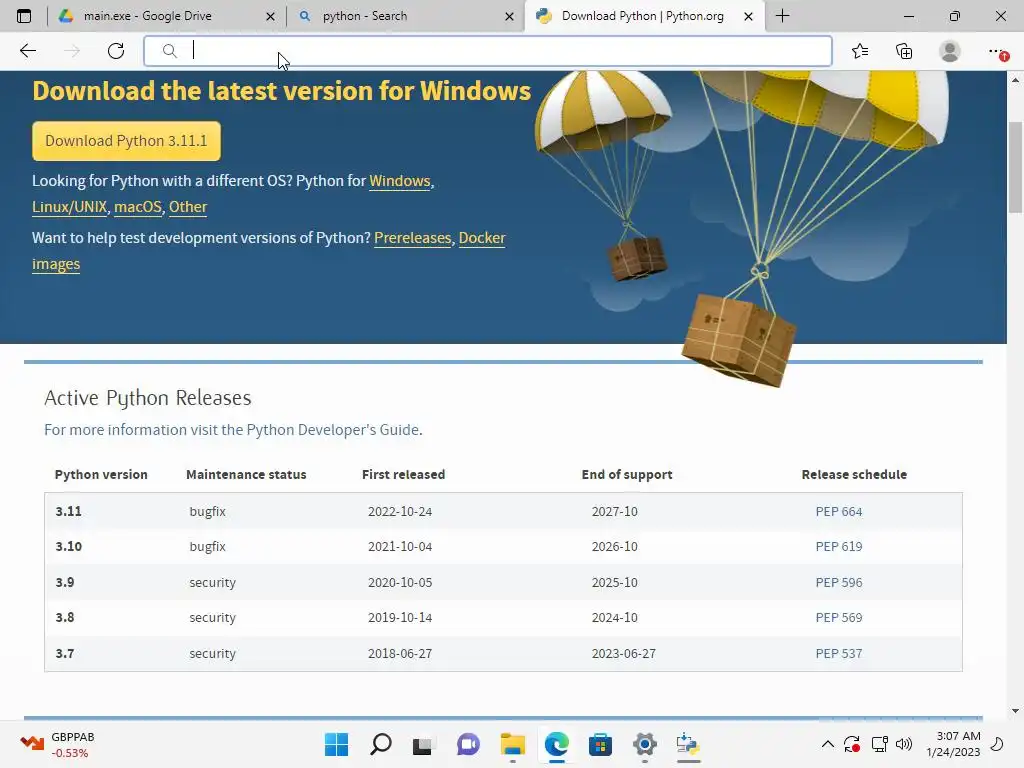Open the sync status tray icon
The height and width of the screenshot is (768, 1024).
tap(852, 744)
